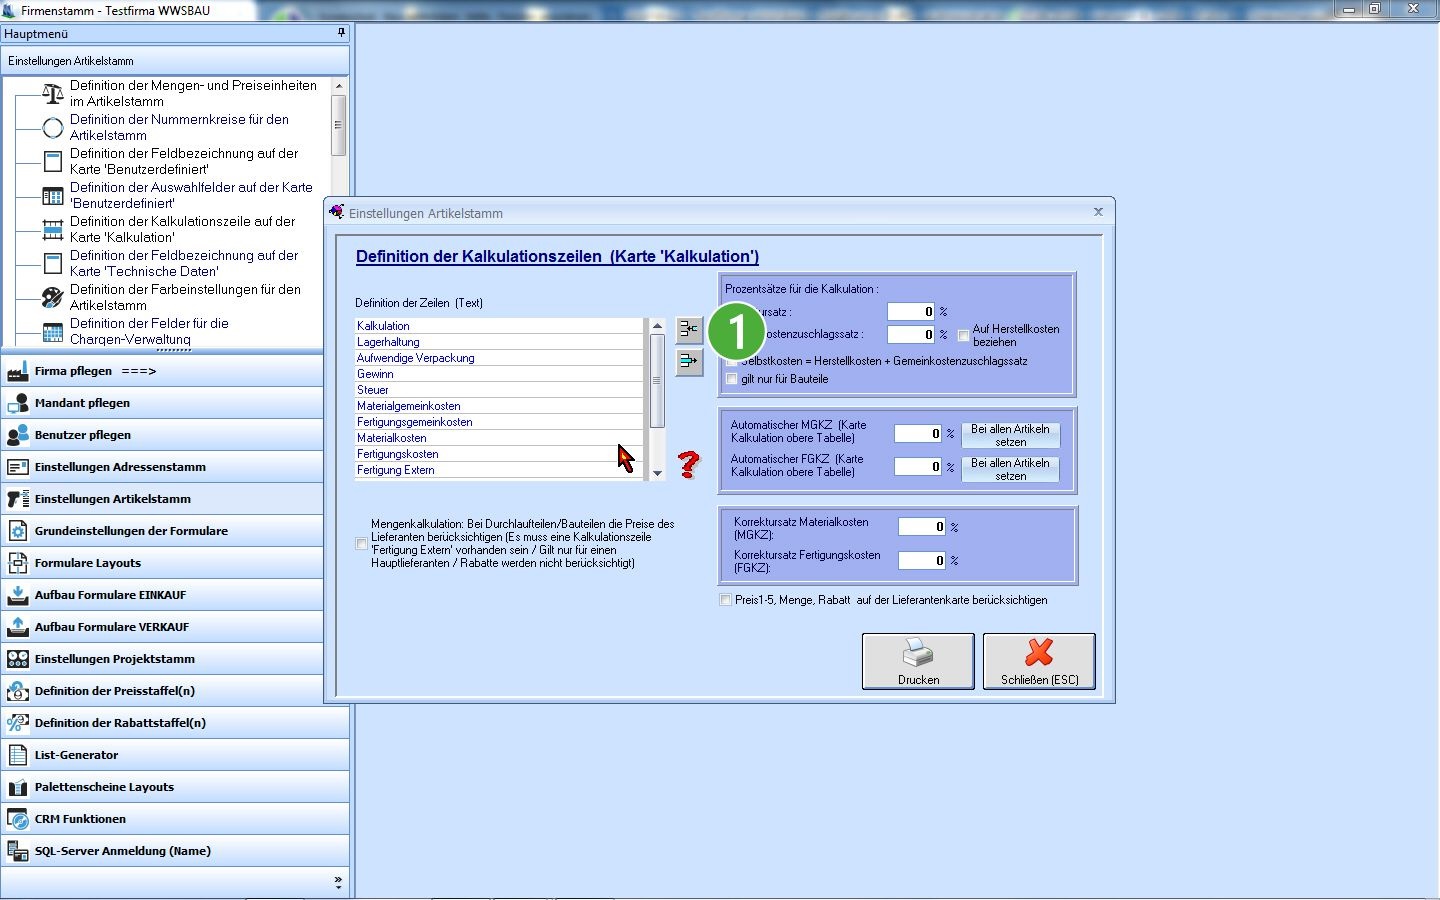Click the Schließen (ESC) button
The image size is (1440, 900).
click(x=1039, y=661)
